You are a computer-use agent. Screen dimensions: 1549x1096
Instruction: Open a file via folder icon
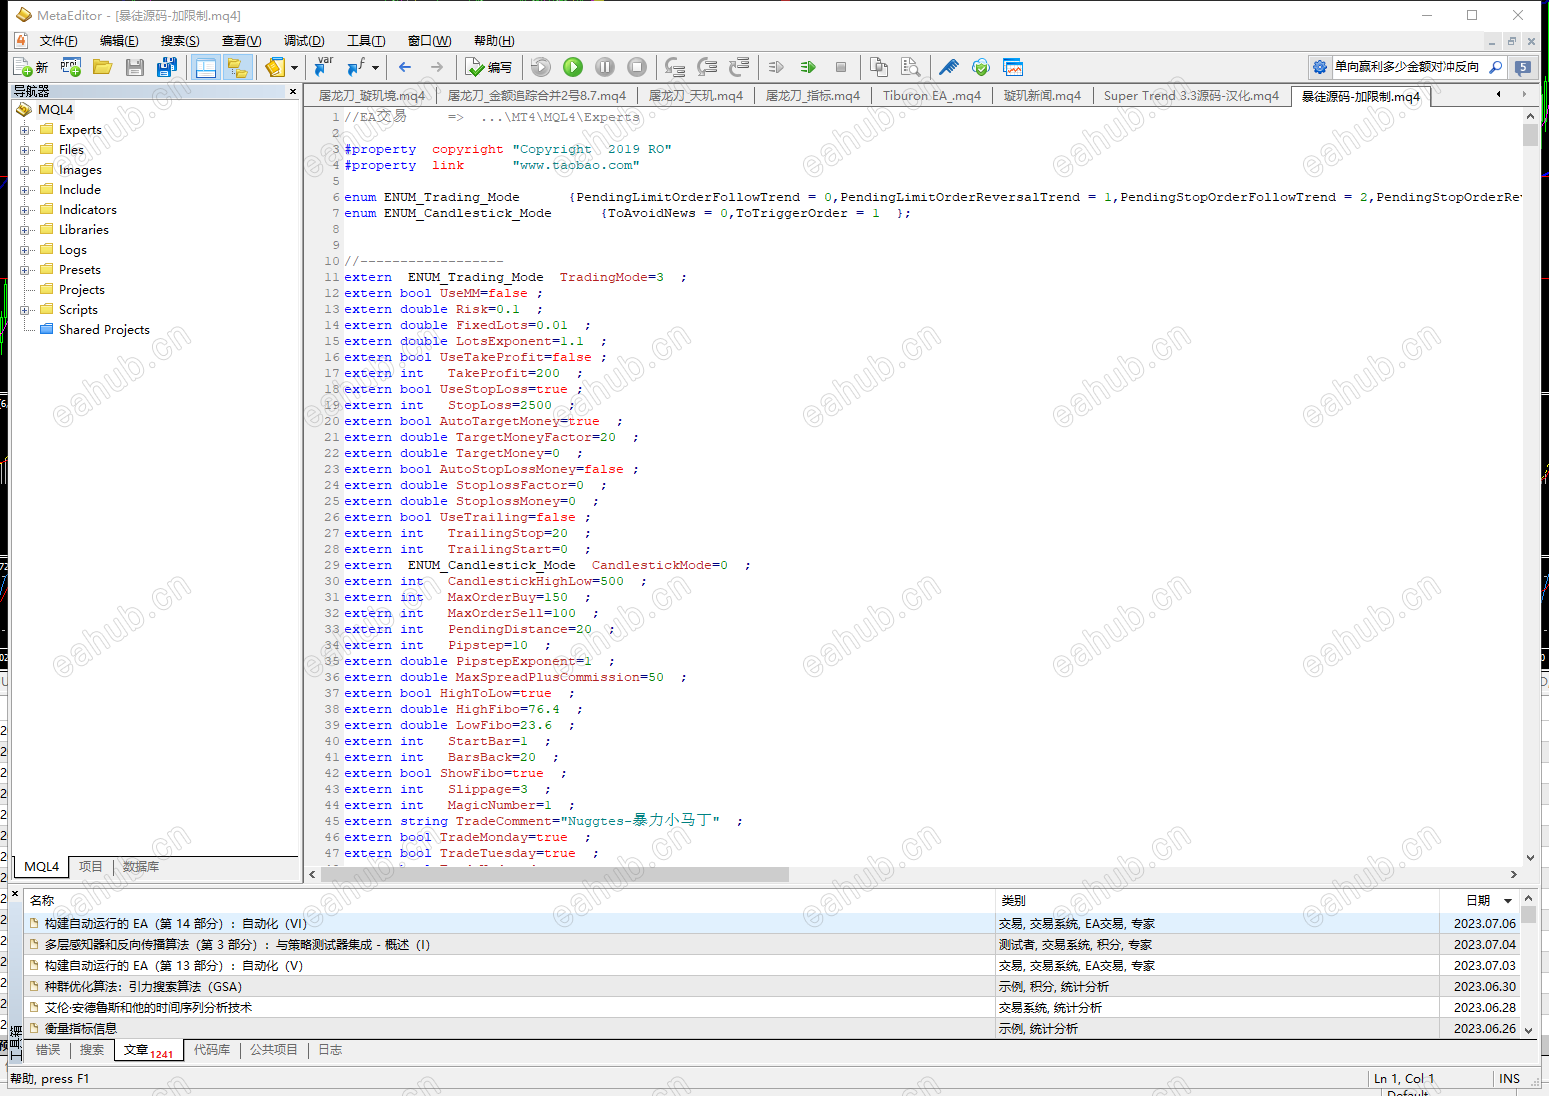(102, 67)
